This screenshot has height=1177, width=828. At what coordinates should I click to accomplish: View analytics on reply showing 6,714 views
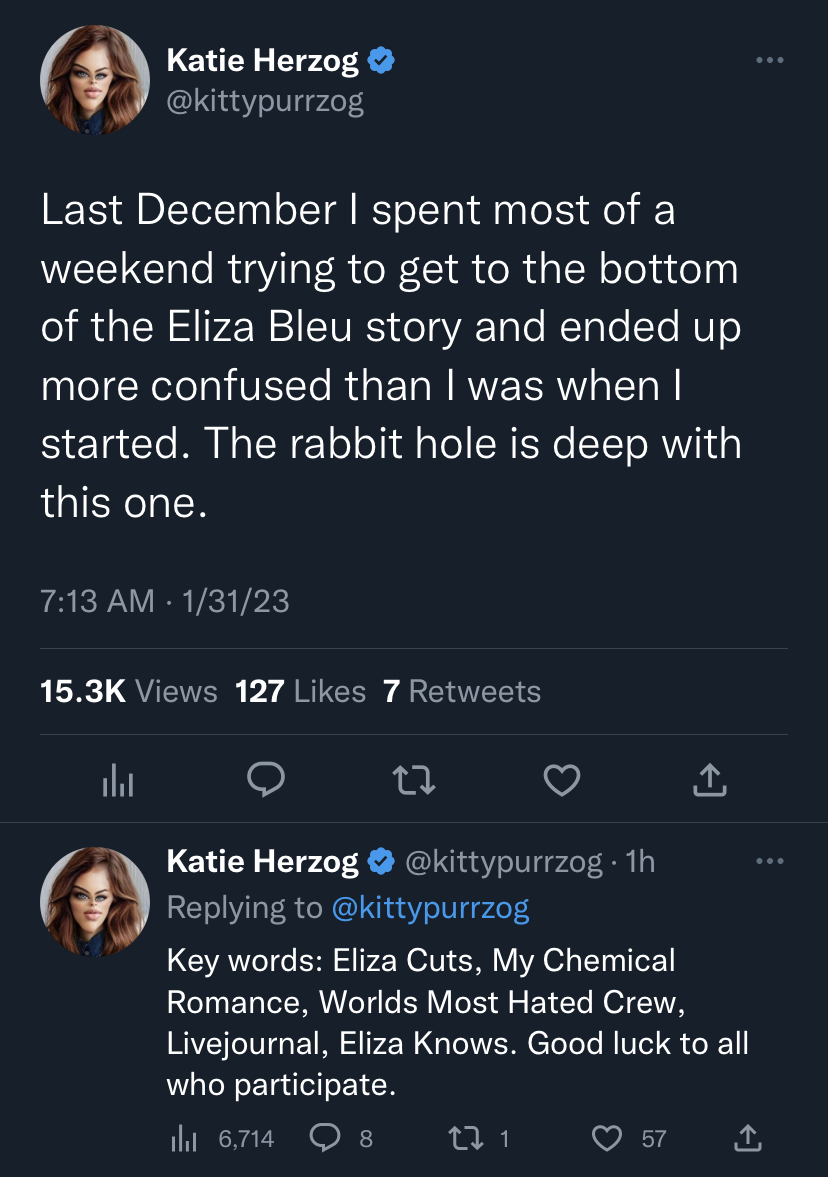tap(223, 1139)
